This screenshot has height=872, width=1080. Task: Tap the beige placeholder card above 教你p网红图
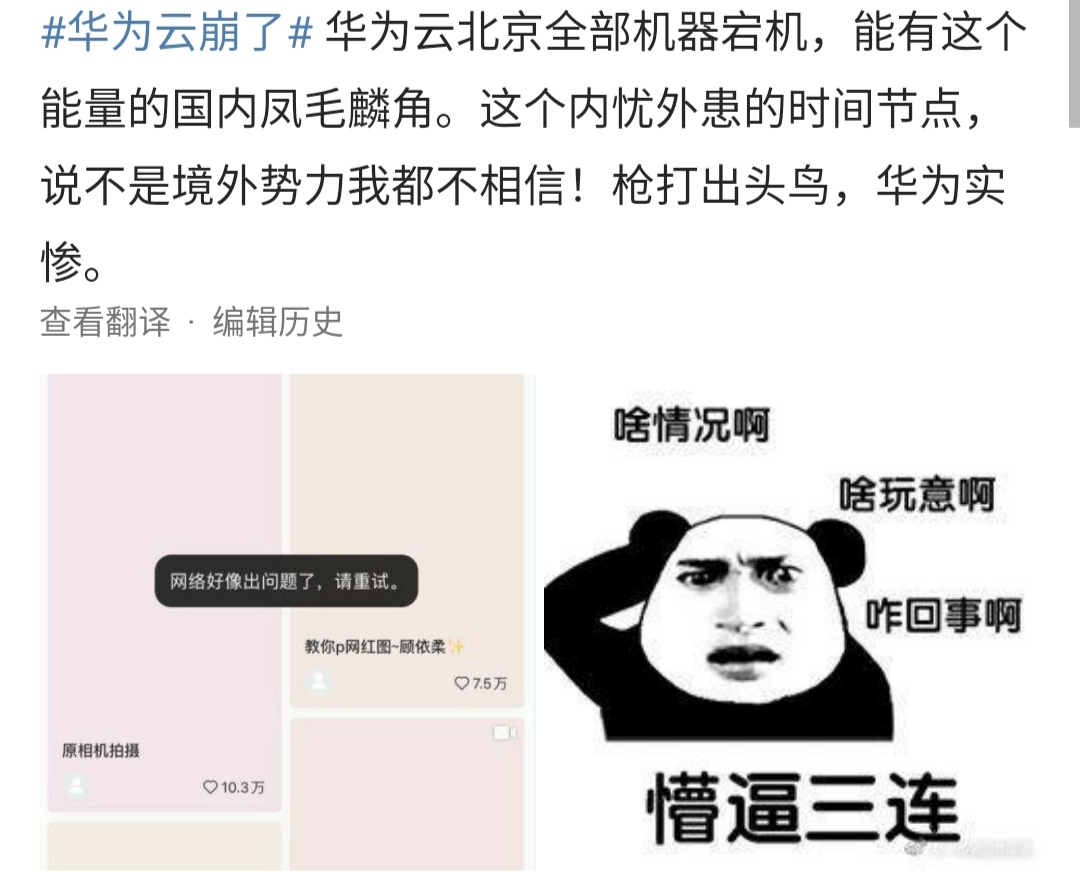pos(407,463)
